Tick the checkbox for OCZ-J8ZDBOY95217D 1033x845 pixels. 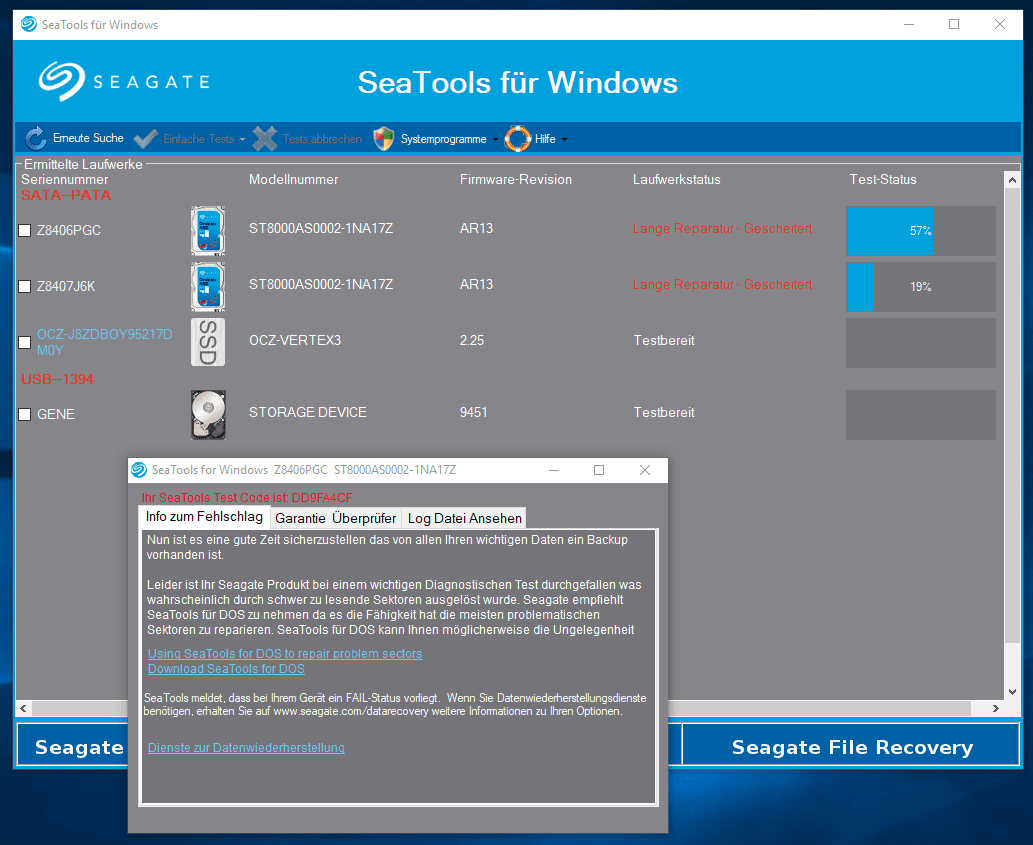point(24,342)
